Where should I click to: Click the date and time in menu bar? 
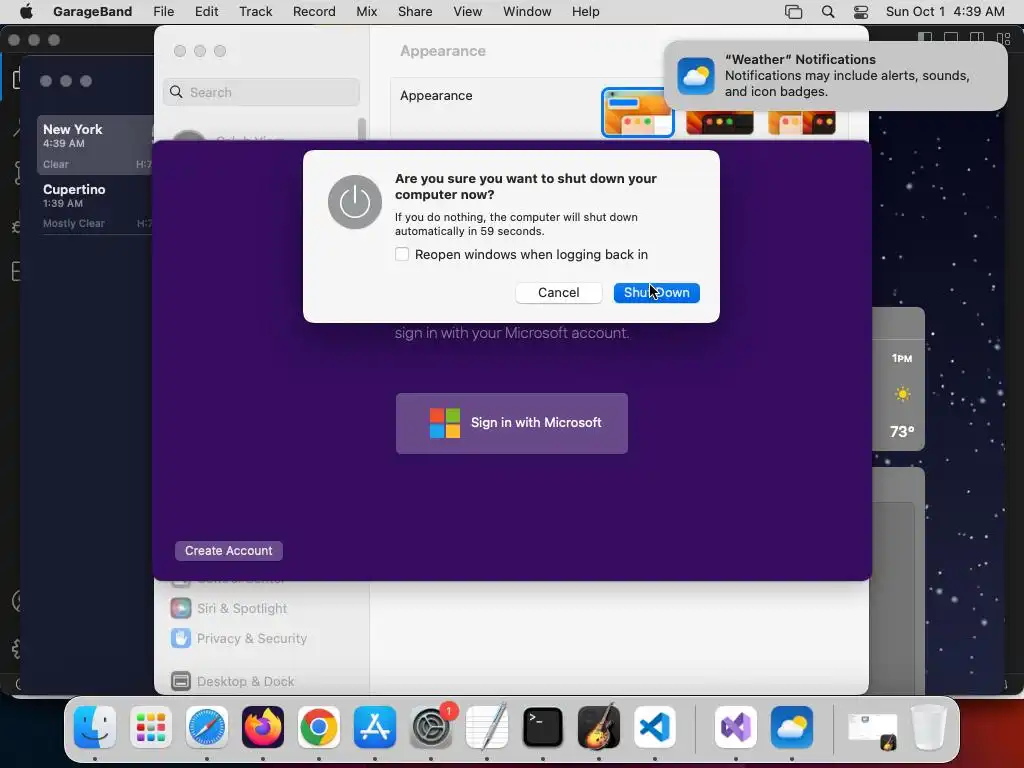945,11
